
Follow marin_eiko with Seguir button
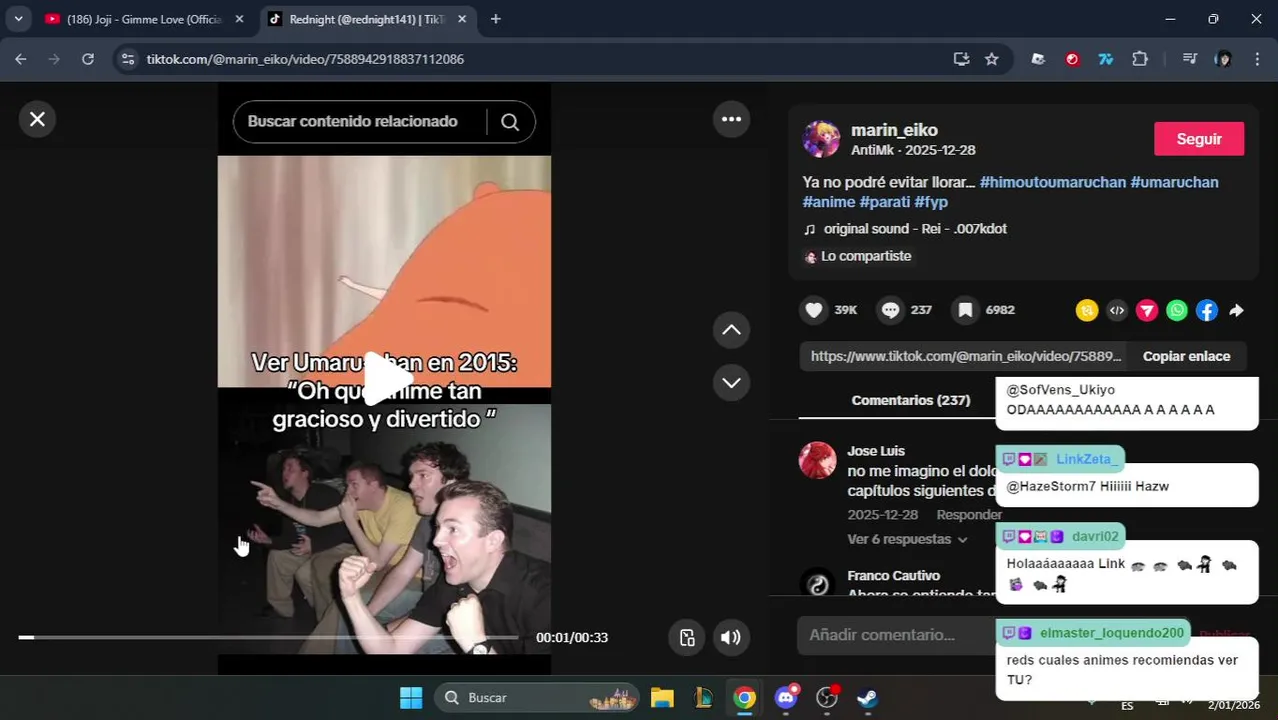[x=1199, y=139]
